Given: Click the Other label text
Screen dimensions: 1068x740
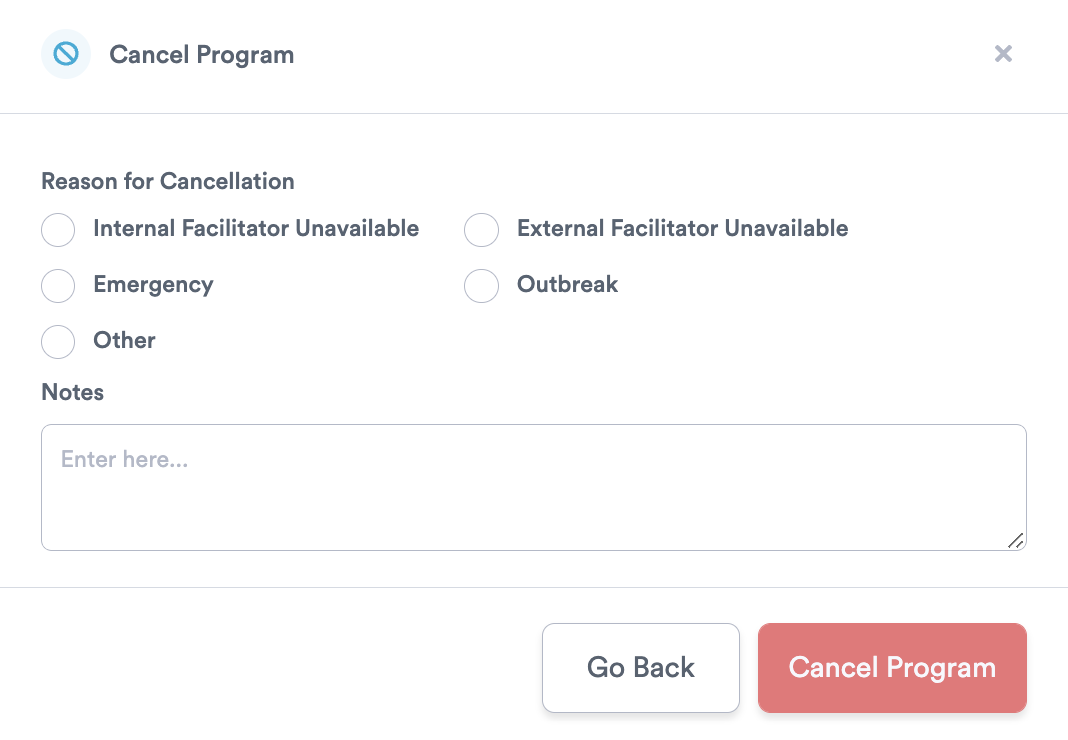Looking at the screenshot, I should [x=124, y=340].
